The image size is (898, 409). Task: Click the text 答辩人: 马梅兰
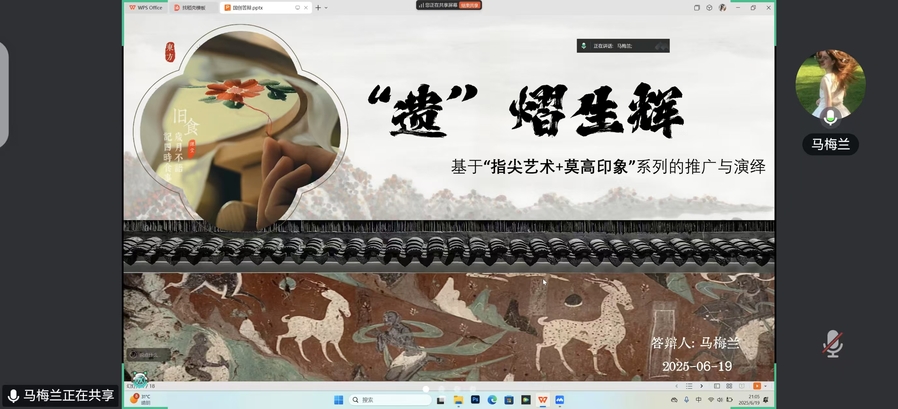pos(695,344)
